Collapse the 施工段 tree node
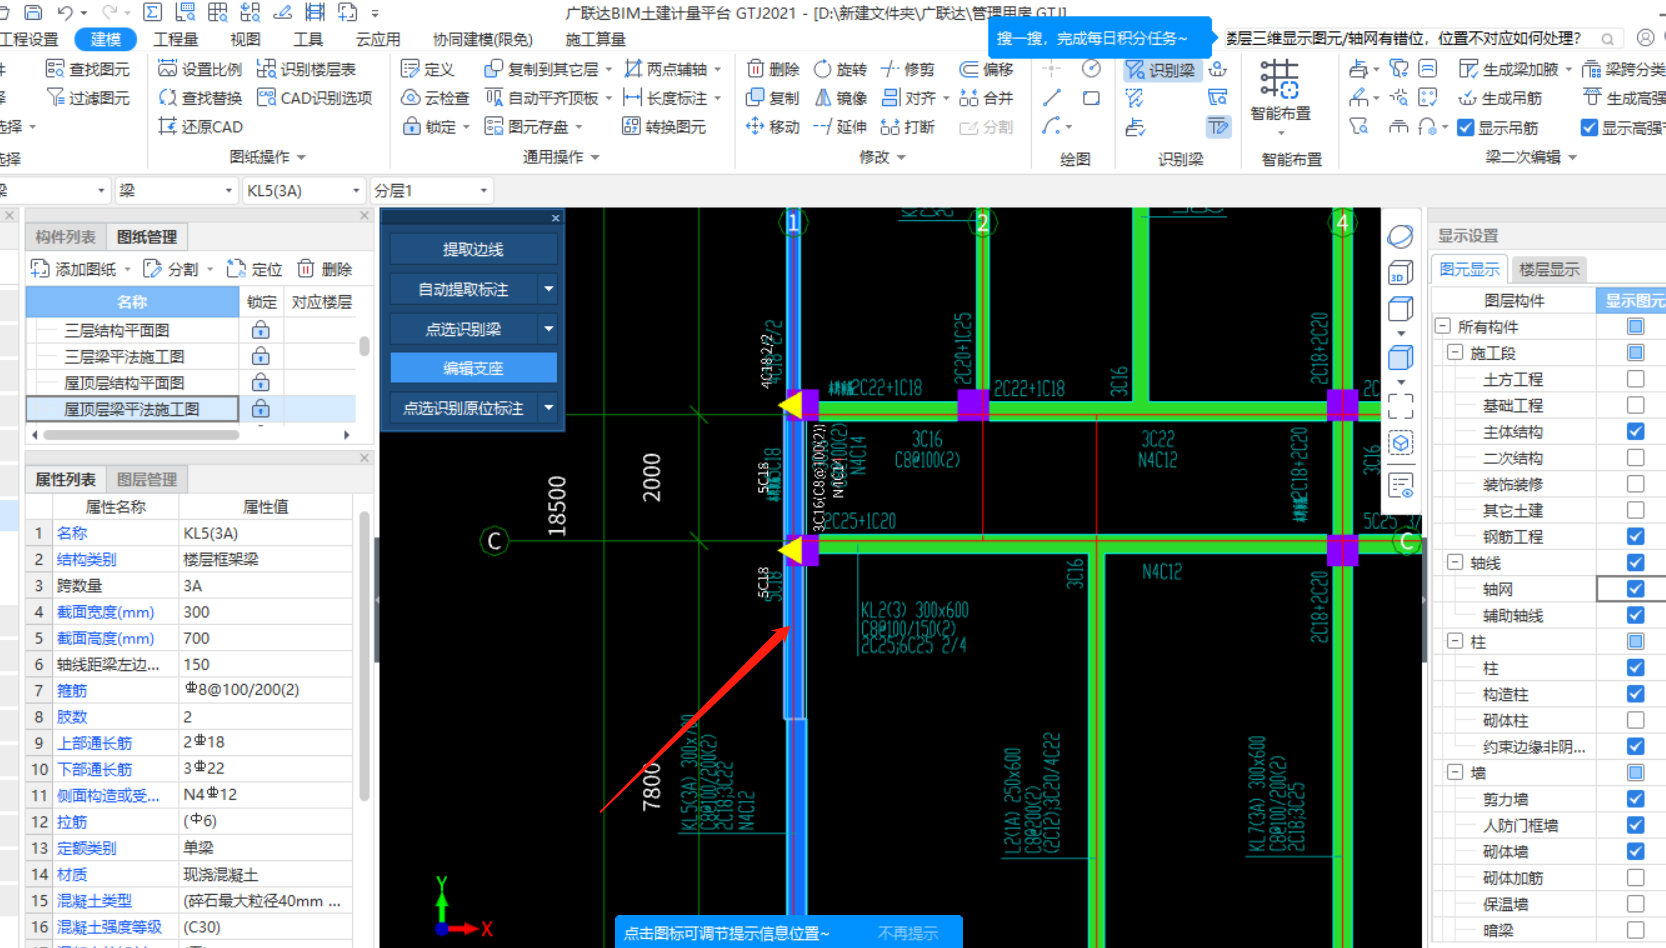The image size is (1666, 948). click(x=1456, y=353)
